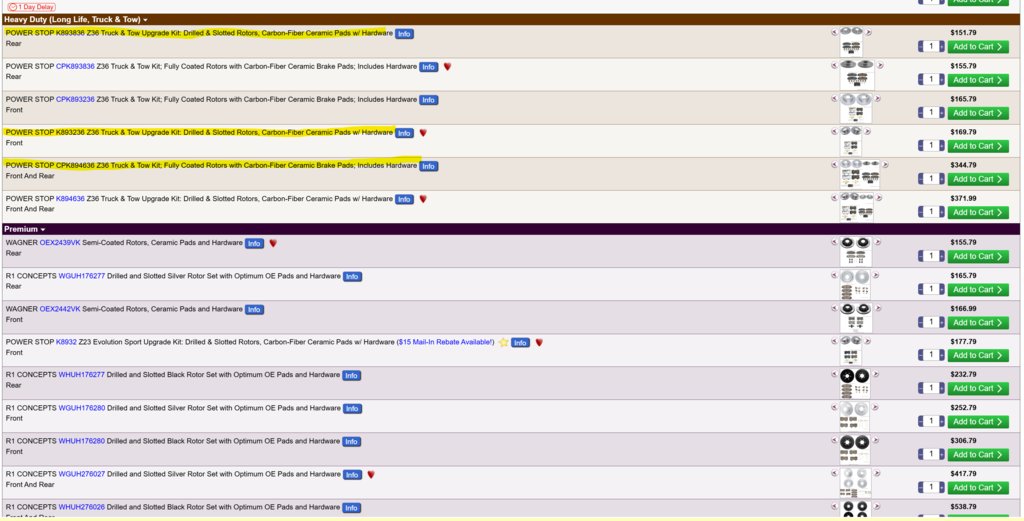Add K893236 at $169.79 to cart
Viewport: 1024px width, 521px height.
(978, 146)
